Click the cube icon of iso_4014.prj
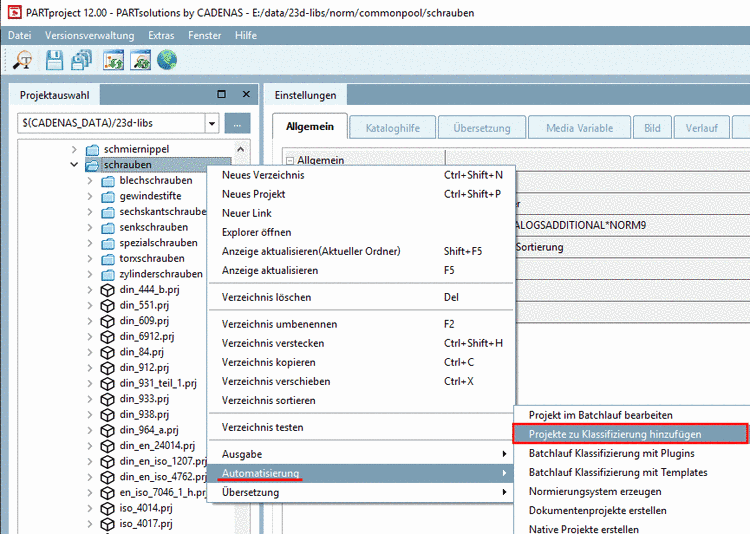This screenshot has height=534, width=750. coord(108,508)
